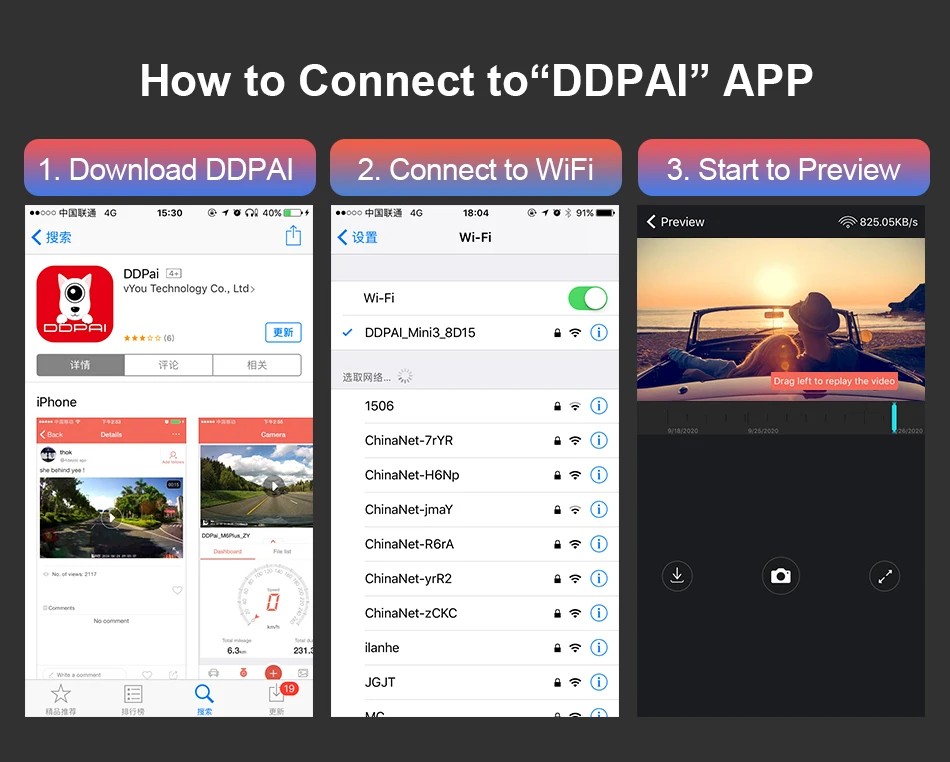Viewport: 950px width, 762px height.
Task: Open the 精品推荐 featured star tab
Action: point(61,700)
